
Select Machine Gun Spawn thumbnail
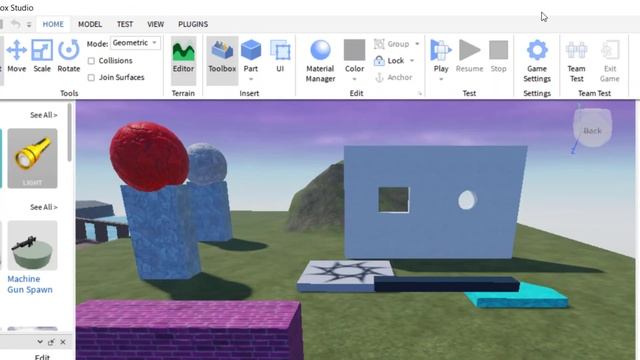(x=32, y=245)
